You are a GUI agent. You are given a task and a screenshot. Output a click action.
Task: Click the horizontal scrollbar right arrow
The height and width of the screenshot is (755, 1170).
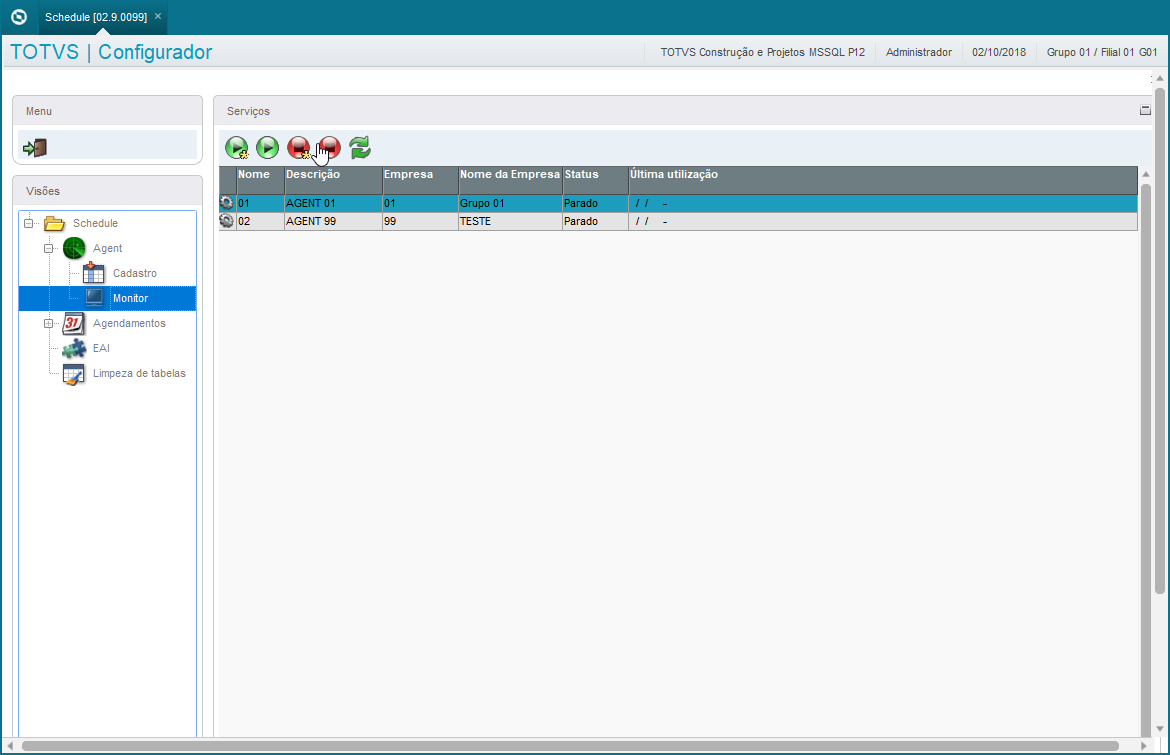[x=1144, y=746]
